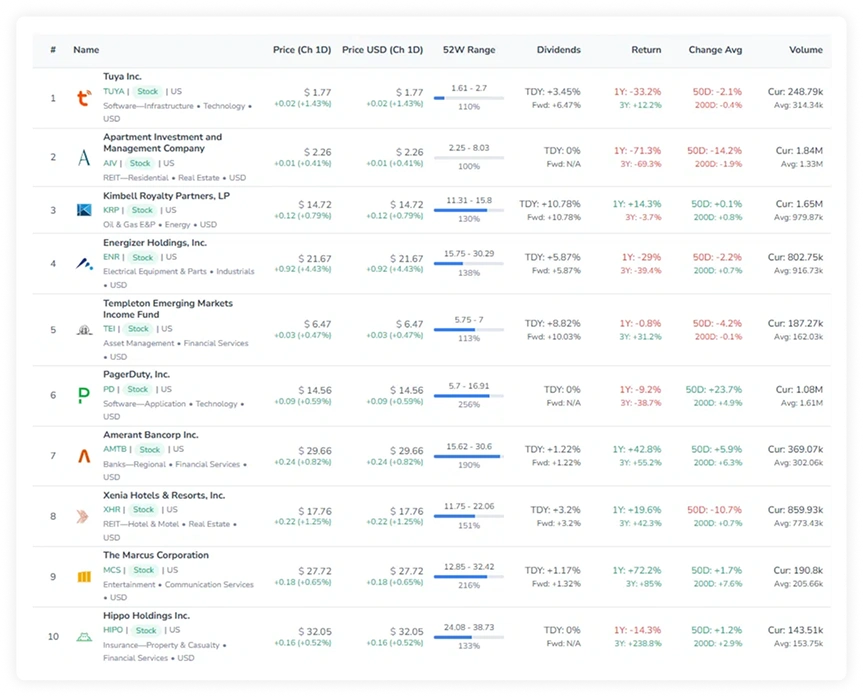
Task: Click the Stock tag in AIV row
Action: pyautogui.click(x=140, y=163)
